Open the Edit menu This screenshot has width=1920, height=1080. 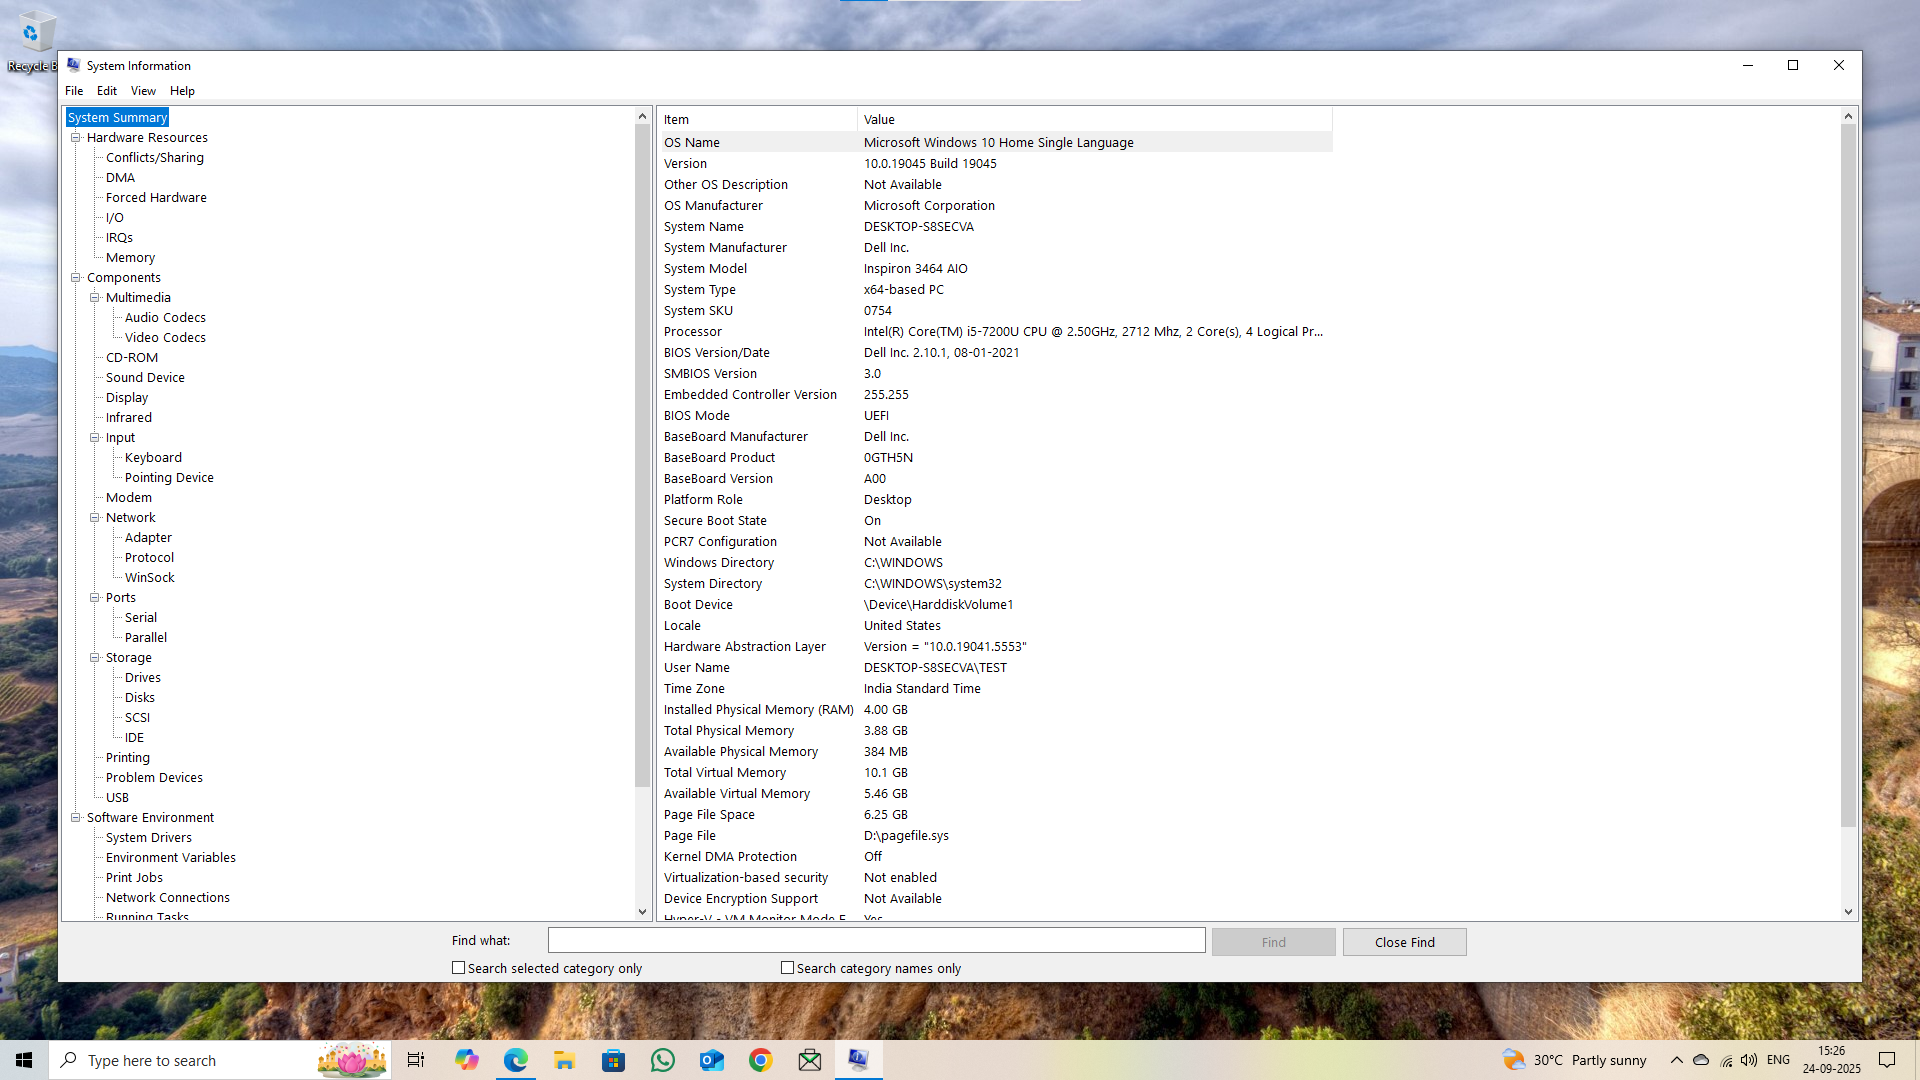point(107,90)
